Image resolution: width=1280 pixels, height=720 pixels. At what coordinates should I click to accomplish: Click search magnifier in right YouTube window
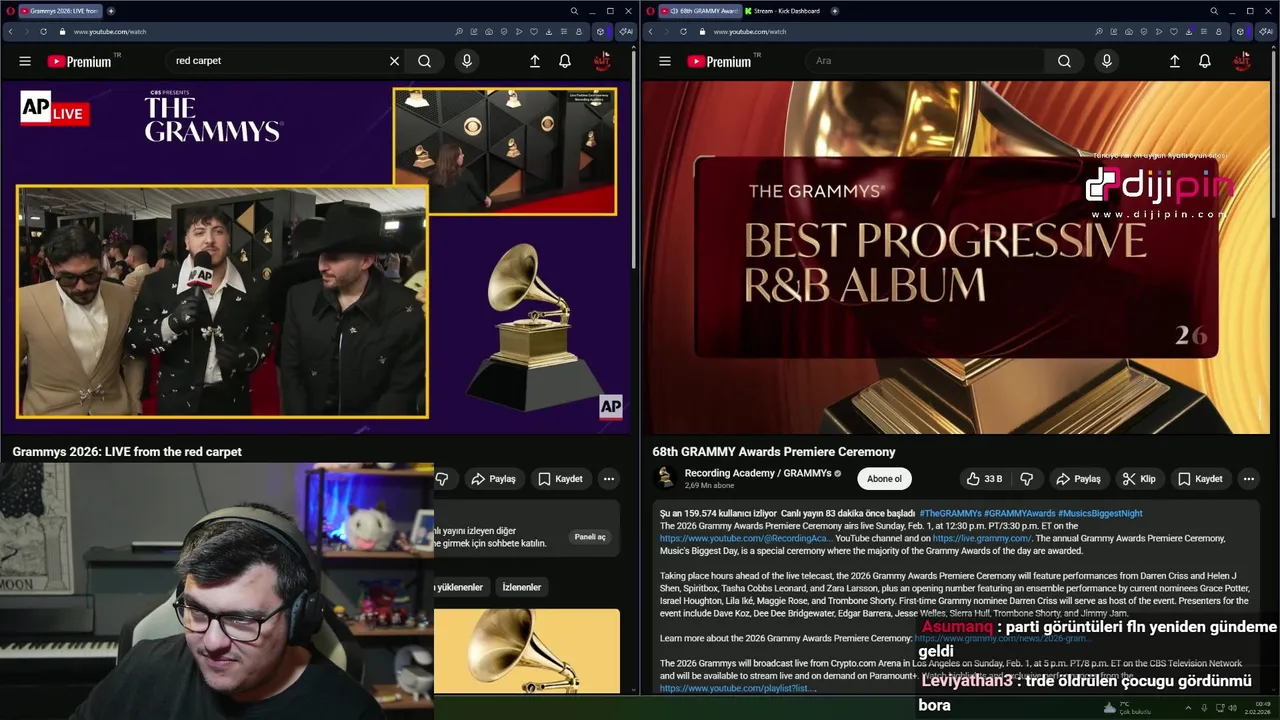(x=1064, y=61)
